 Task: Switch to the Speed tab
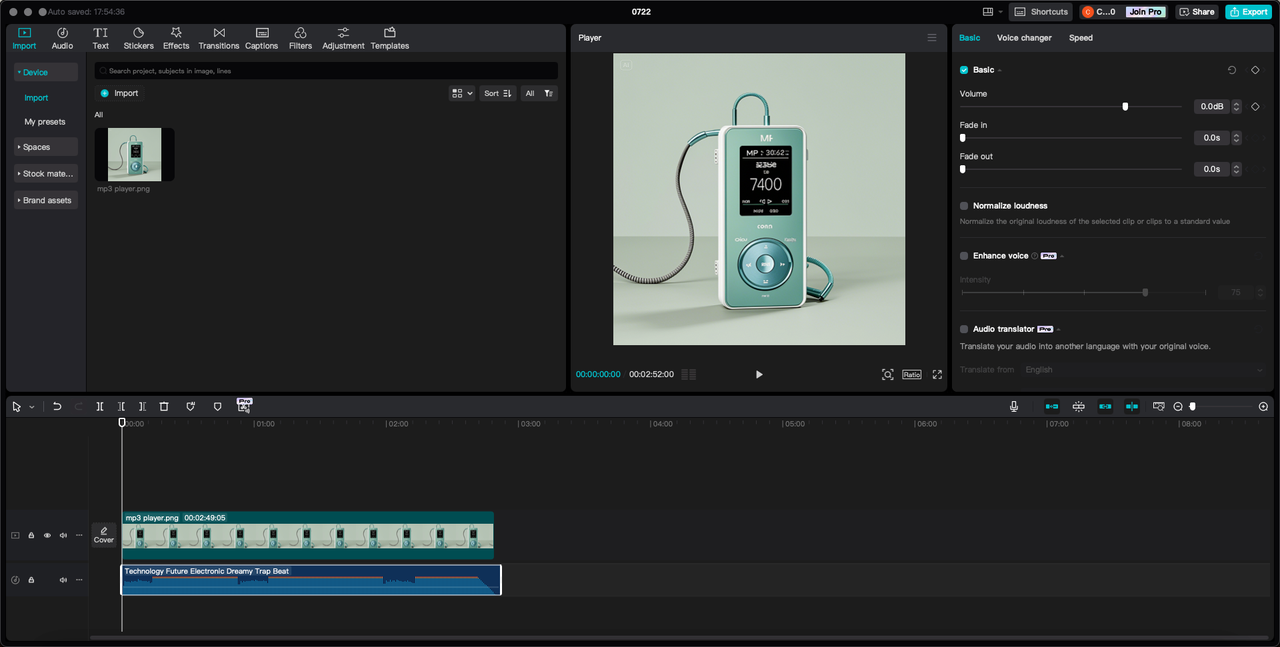tap(1080, 38)
